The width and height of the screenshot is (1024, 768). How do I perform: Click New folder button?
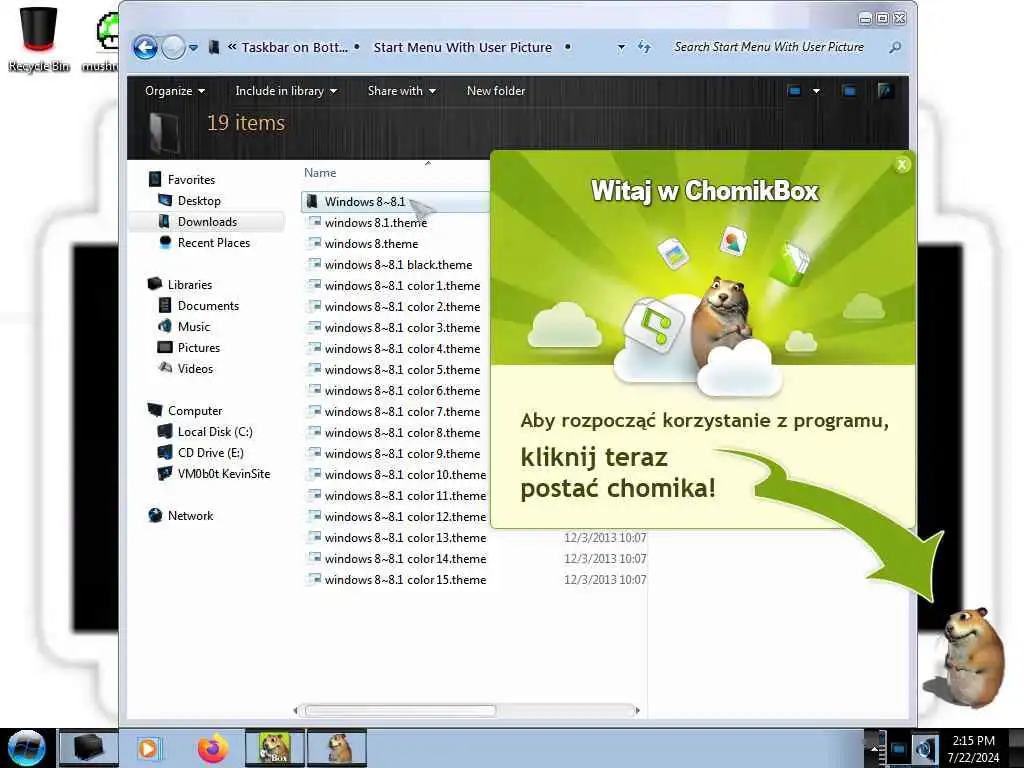click(x=496, y=91)
